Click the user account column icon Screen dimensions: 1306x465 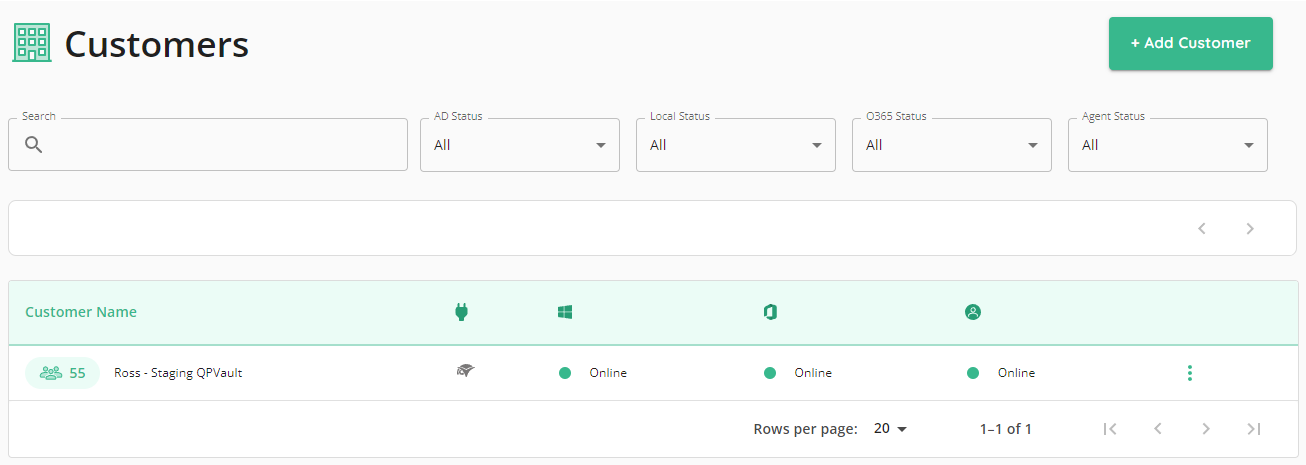(973, 312)
